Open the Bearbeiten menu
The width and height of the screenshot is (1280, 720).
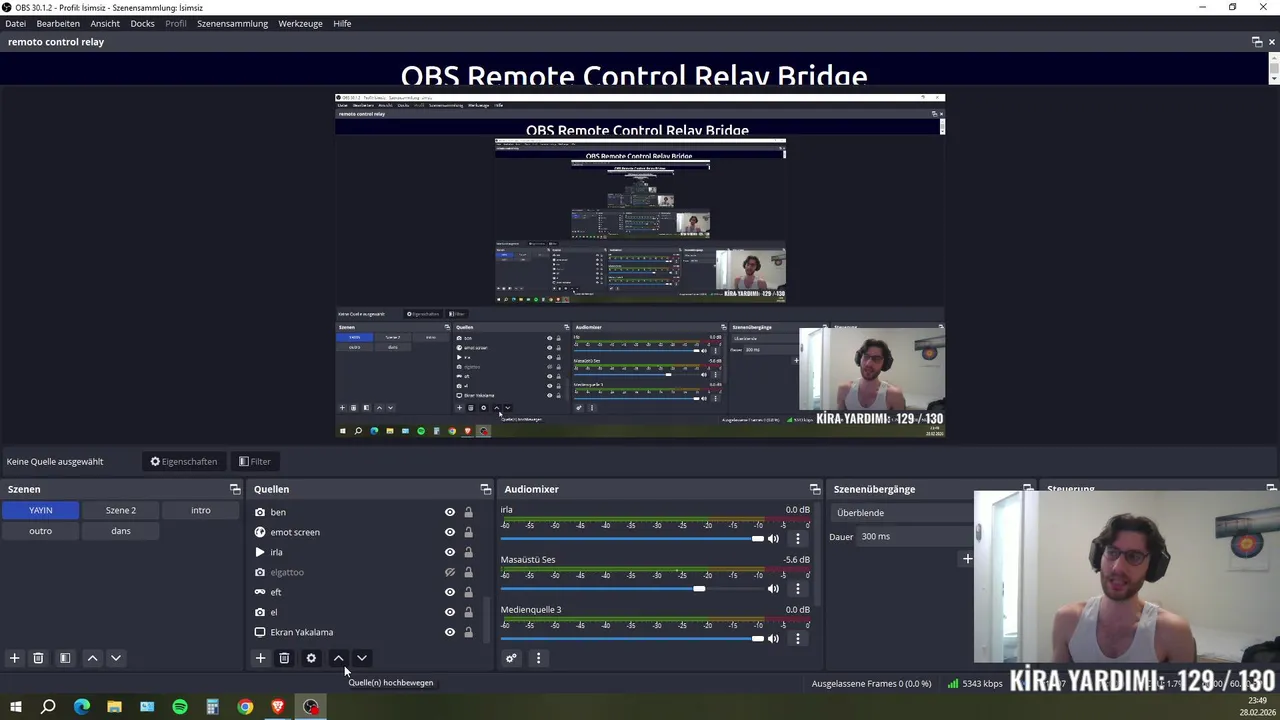pos(58,23)
